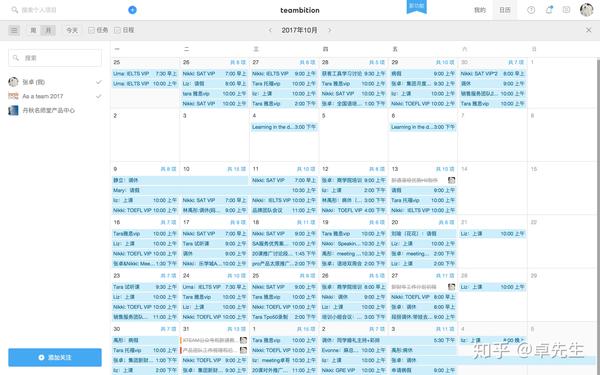
Task: Switch to month view (月)
Action: coord(48,30)
